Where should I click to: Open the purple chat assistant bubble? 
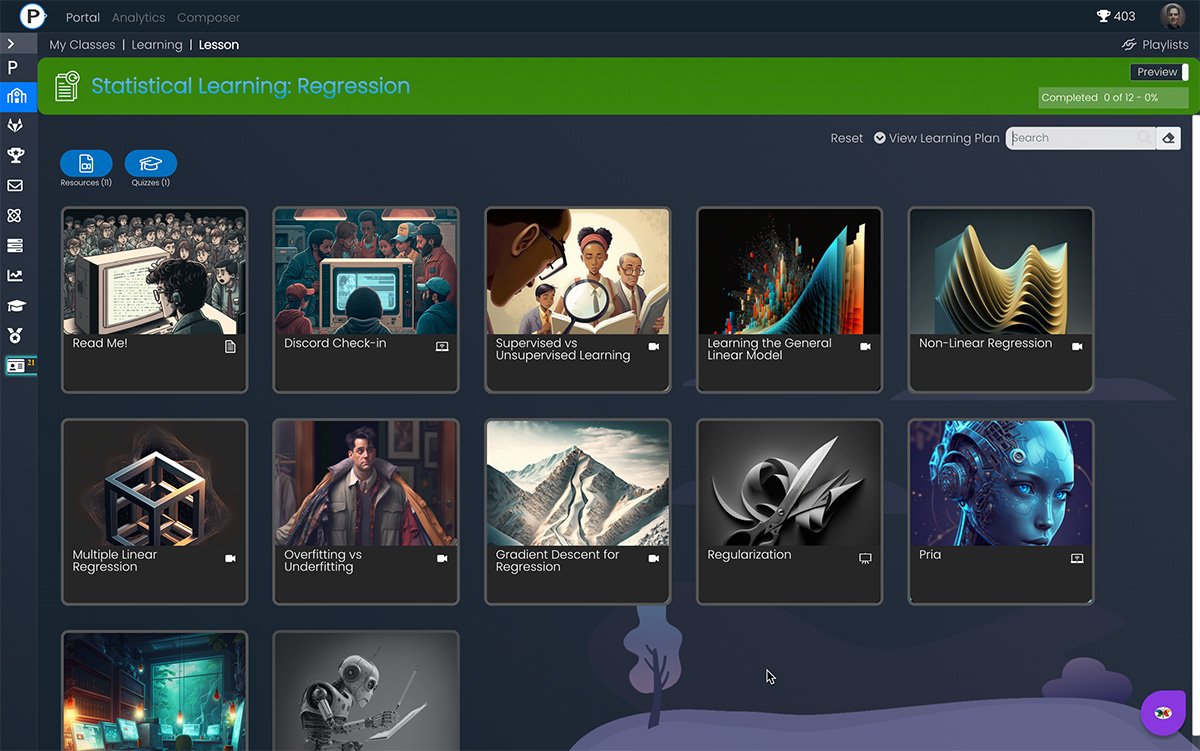1163,713
